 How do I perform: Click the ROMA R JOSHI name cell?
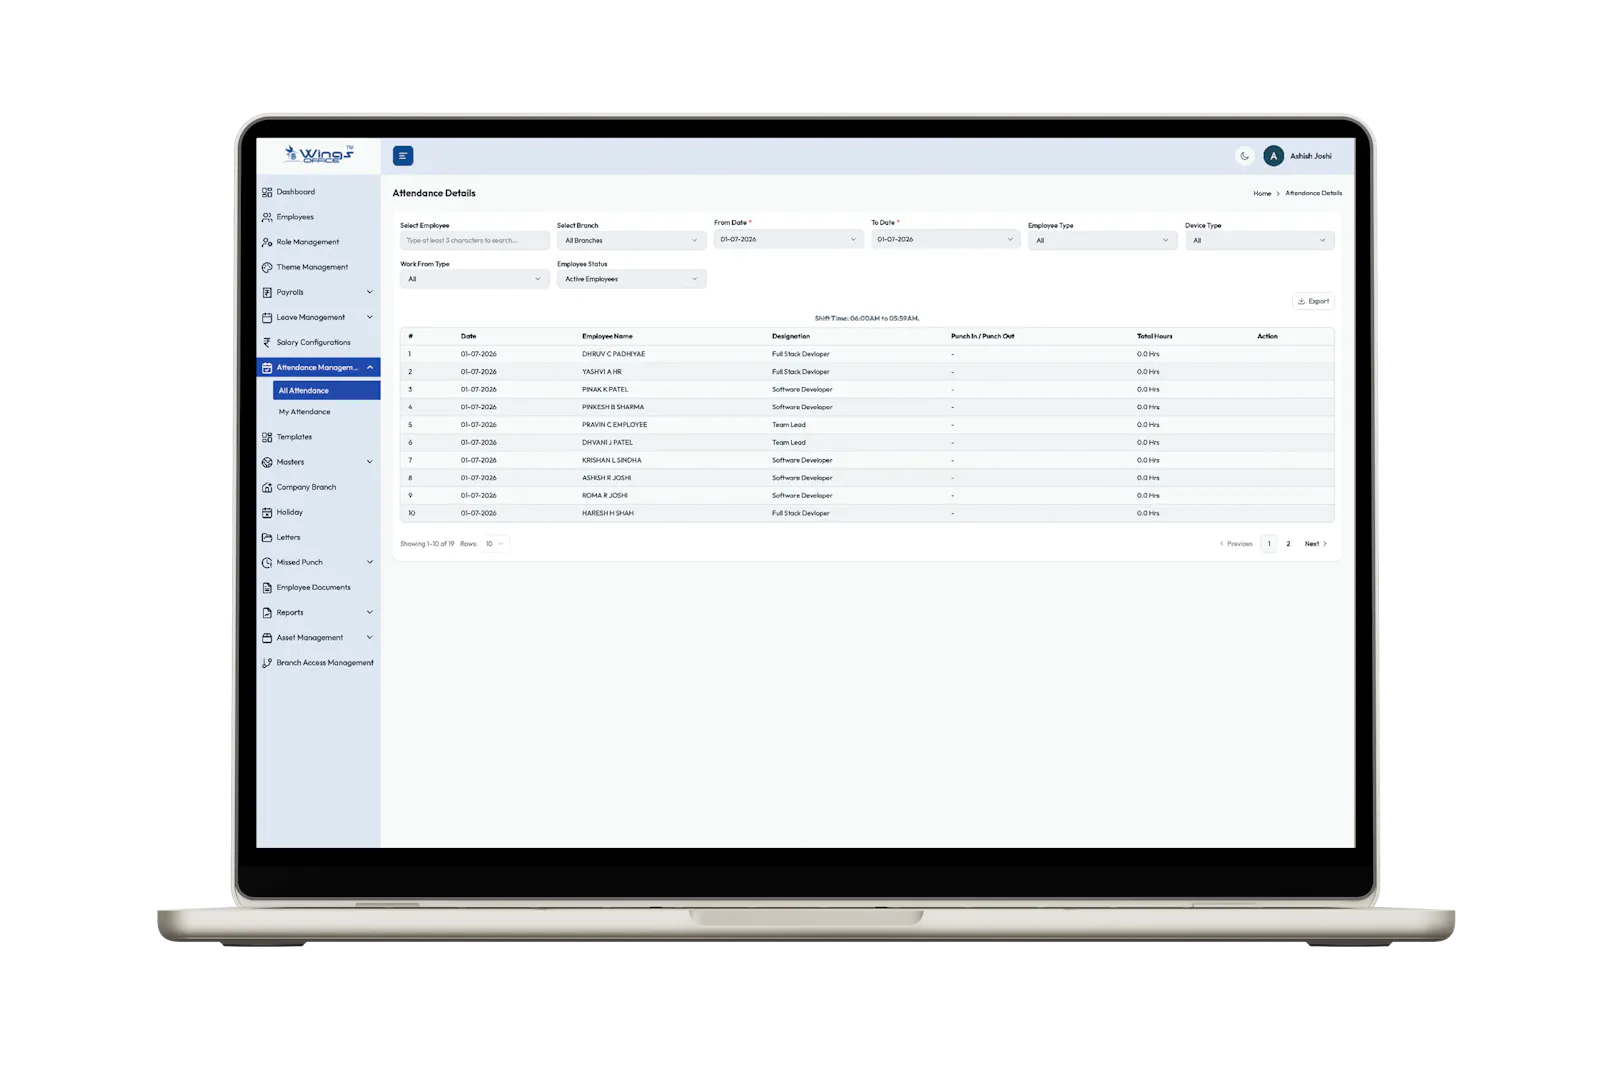(x=604, y=495)
